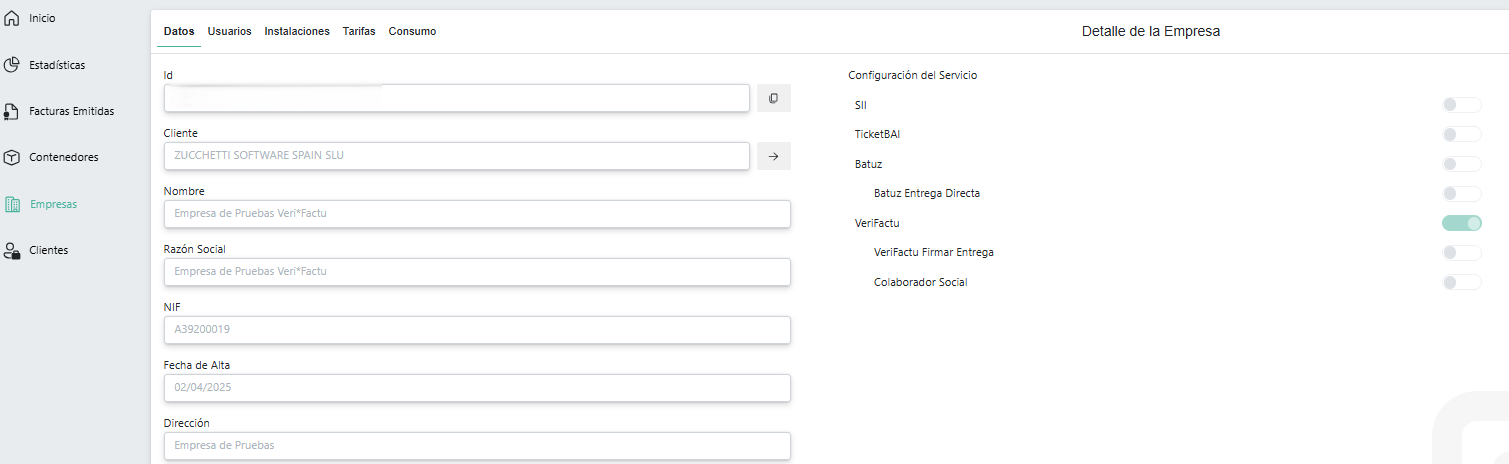This screenshot has height=464, width=1509.
Task: Click the Configuración del Servicio label
Action: coord(913,75)
